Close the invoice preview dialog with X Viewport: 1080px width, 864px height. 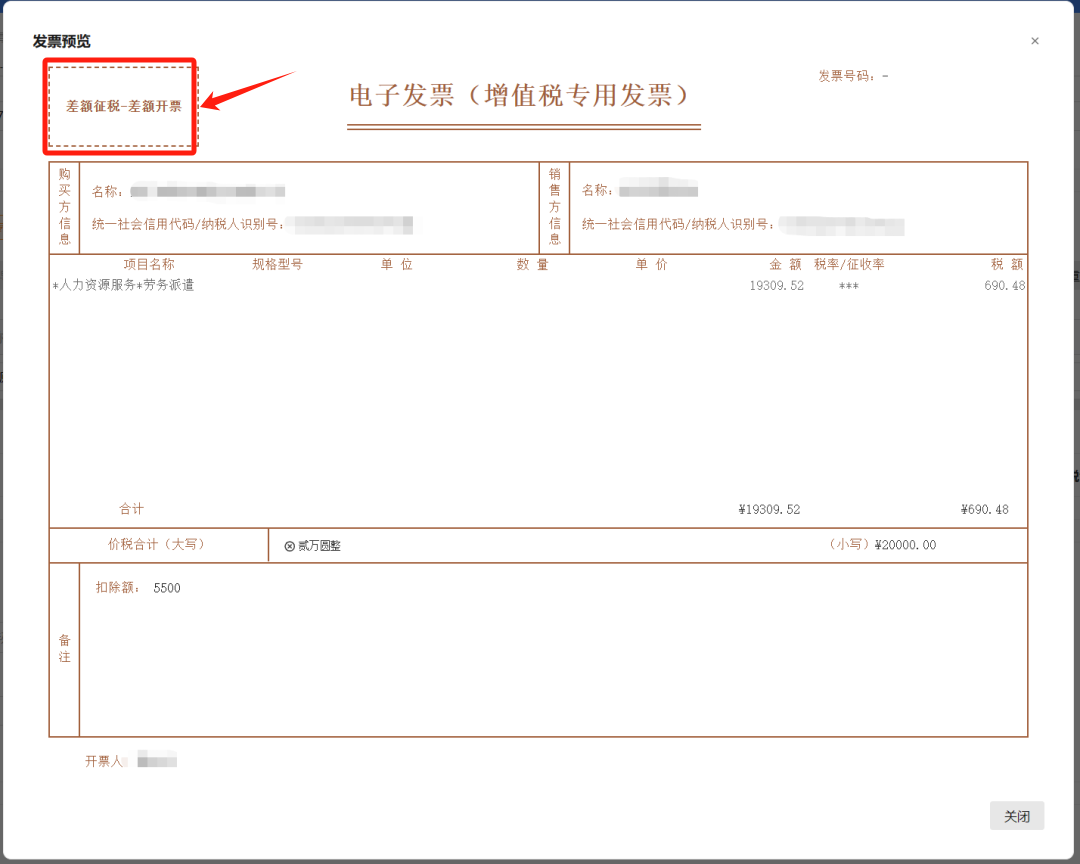(x=1035, y=41)
